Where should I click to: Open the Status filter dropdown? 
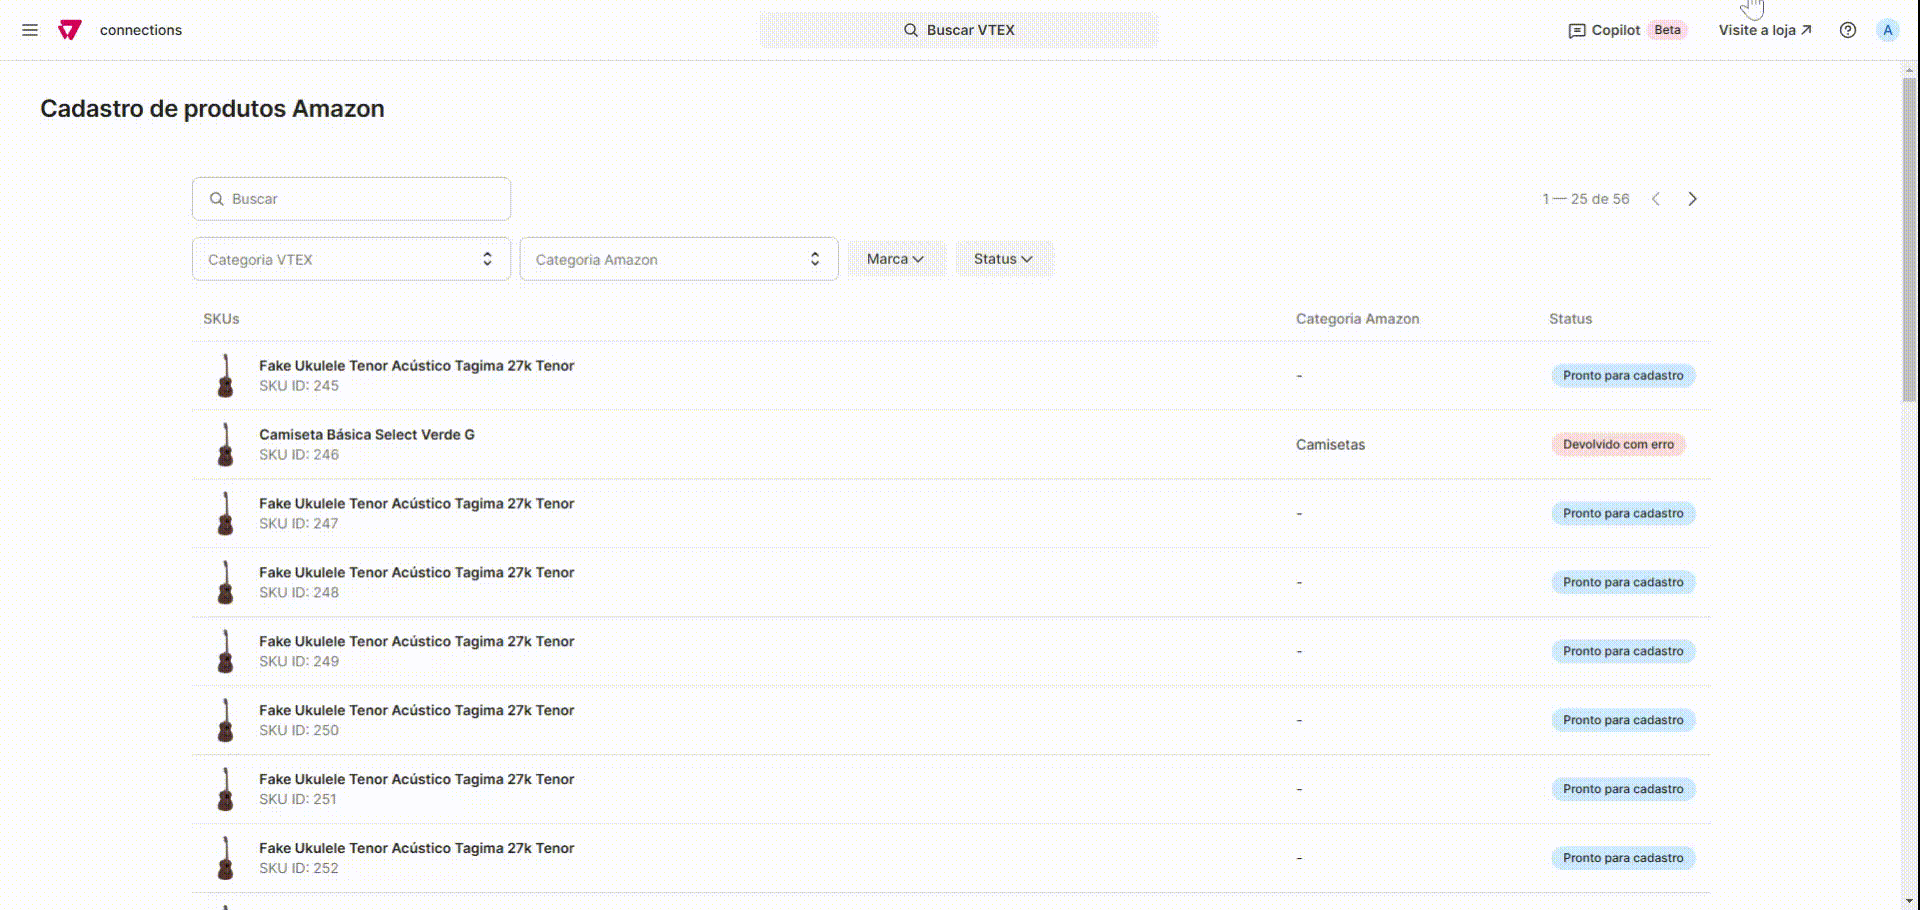(1003, 259)
